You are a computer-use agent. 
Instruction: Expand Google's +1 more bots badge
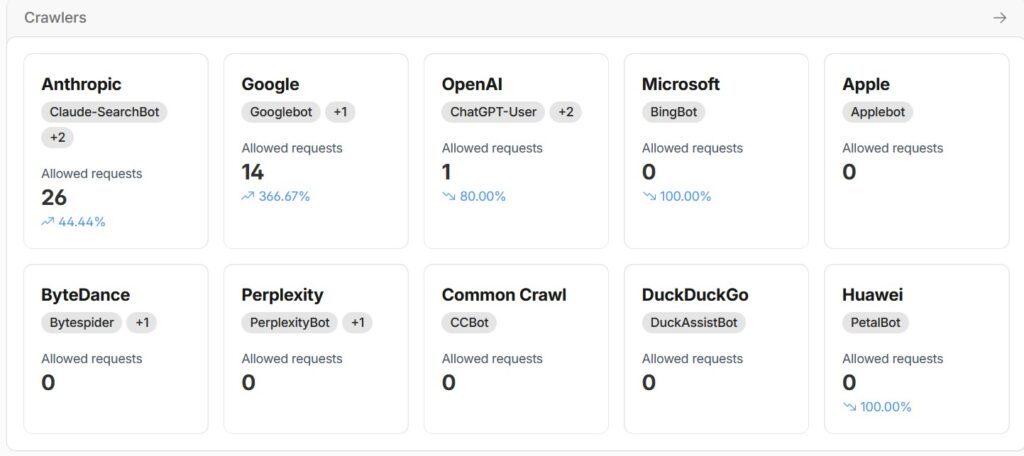[340, 112]
